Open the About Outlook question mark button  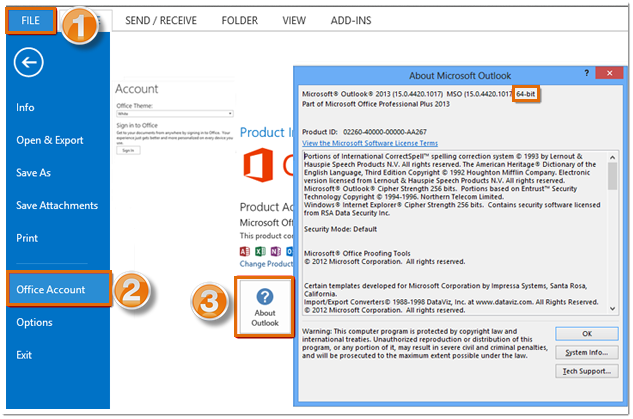[x=264, y=307]
